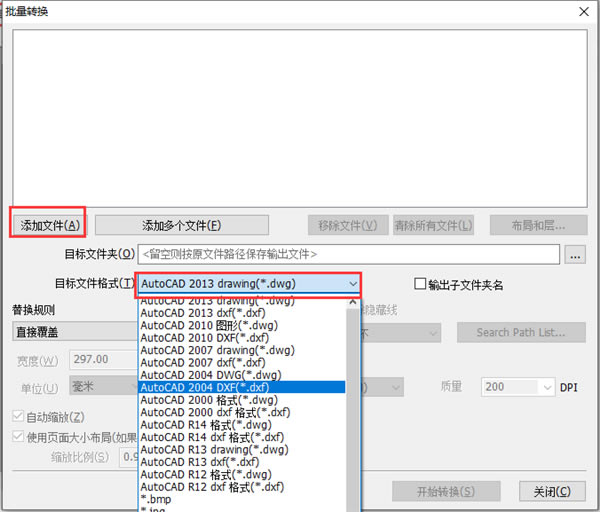Select AutoCAD R13 drawing(*.dwg) option
The image size is (600, 512).
click(x=242, y=449)
